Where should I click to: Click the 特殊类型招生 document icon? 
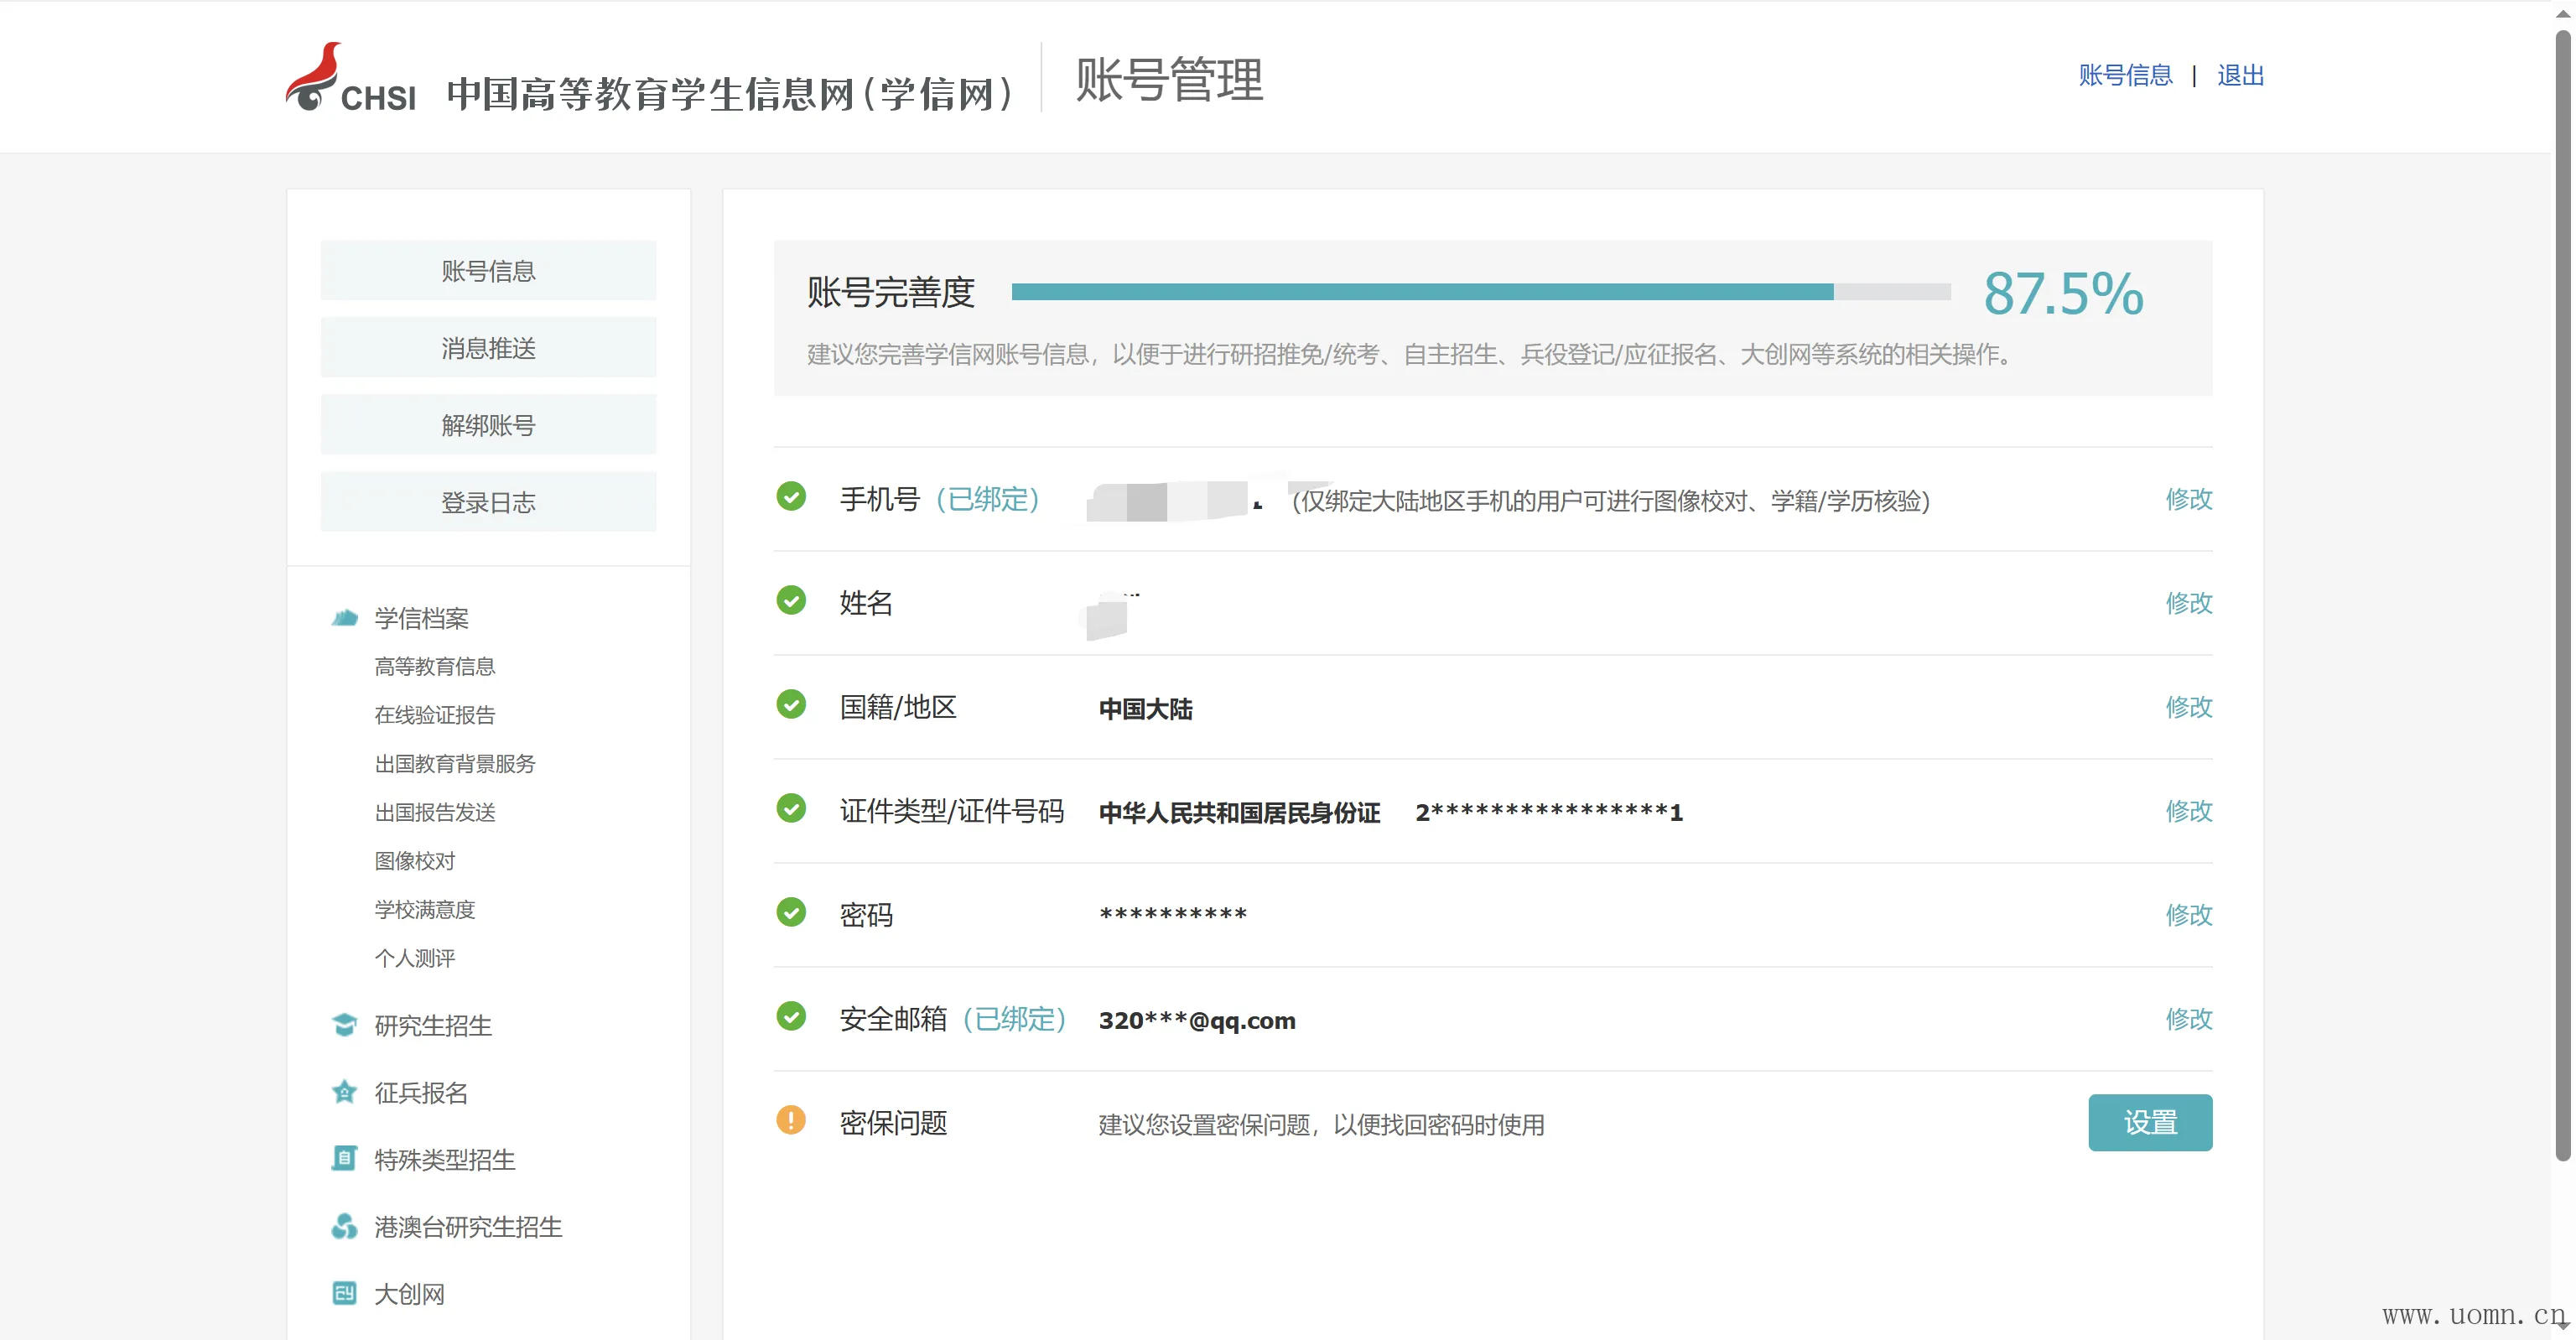pyautogui.click(x=344, y=1159)
